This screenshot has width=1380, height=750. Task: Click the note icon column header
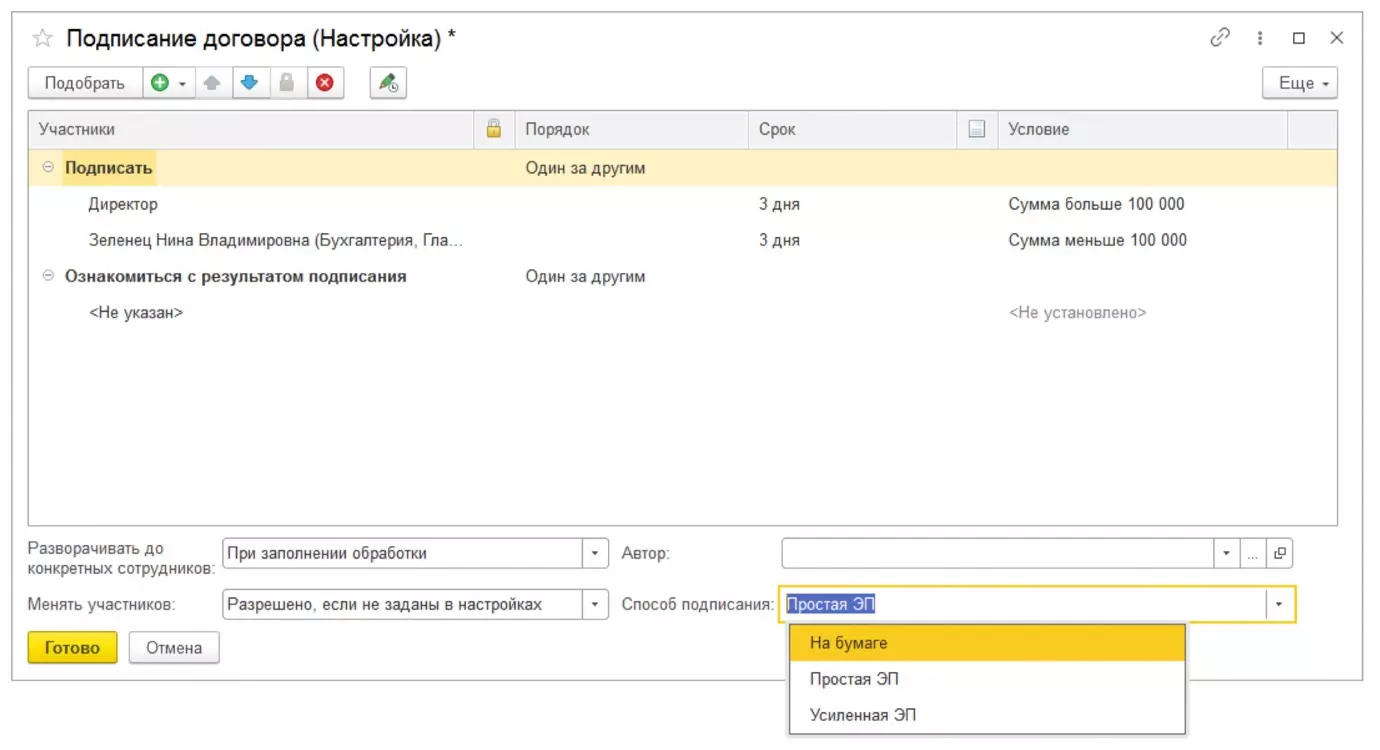(977, 129)
